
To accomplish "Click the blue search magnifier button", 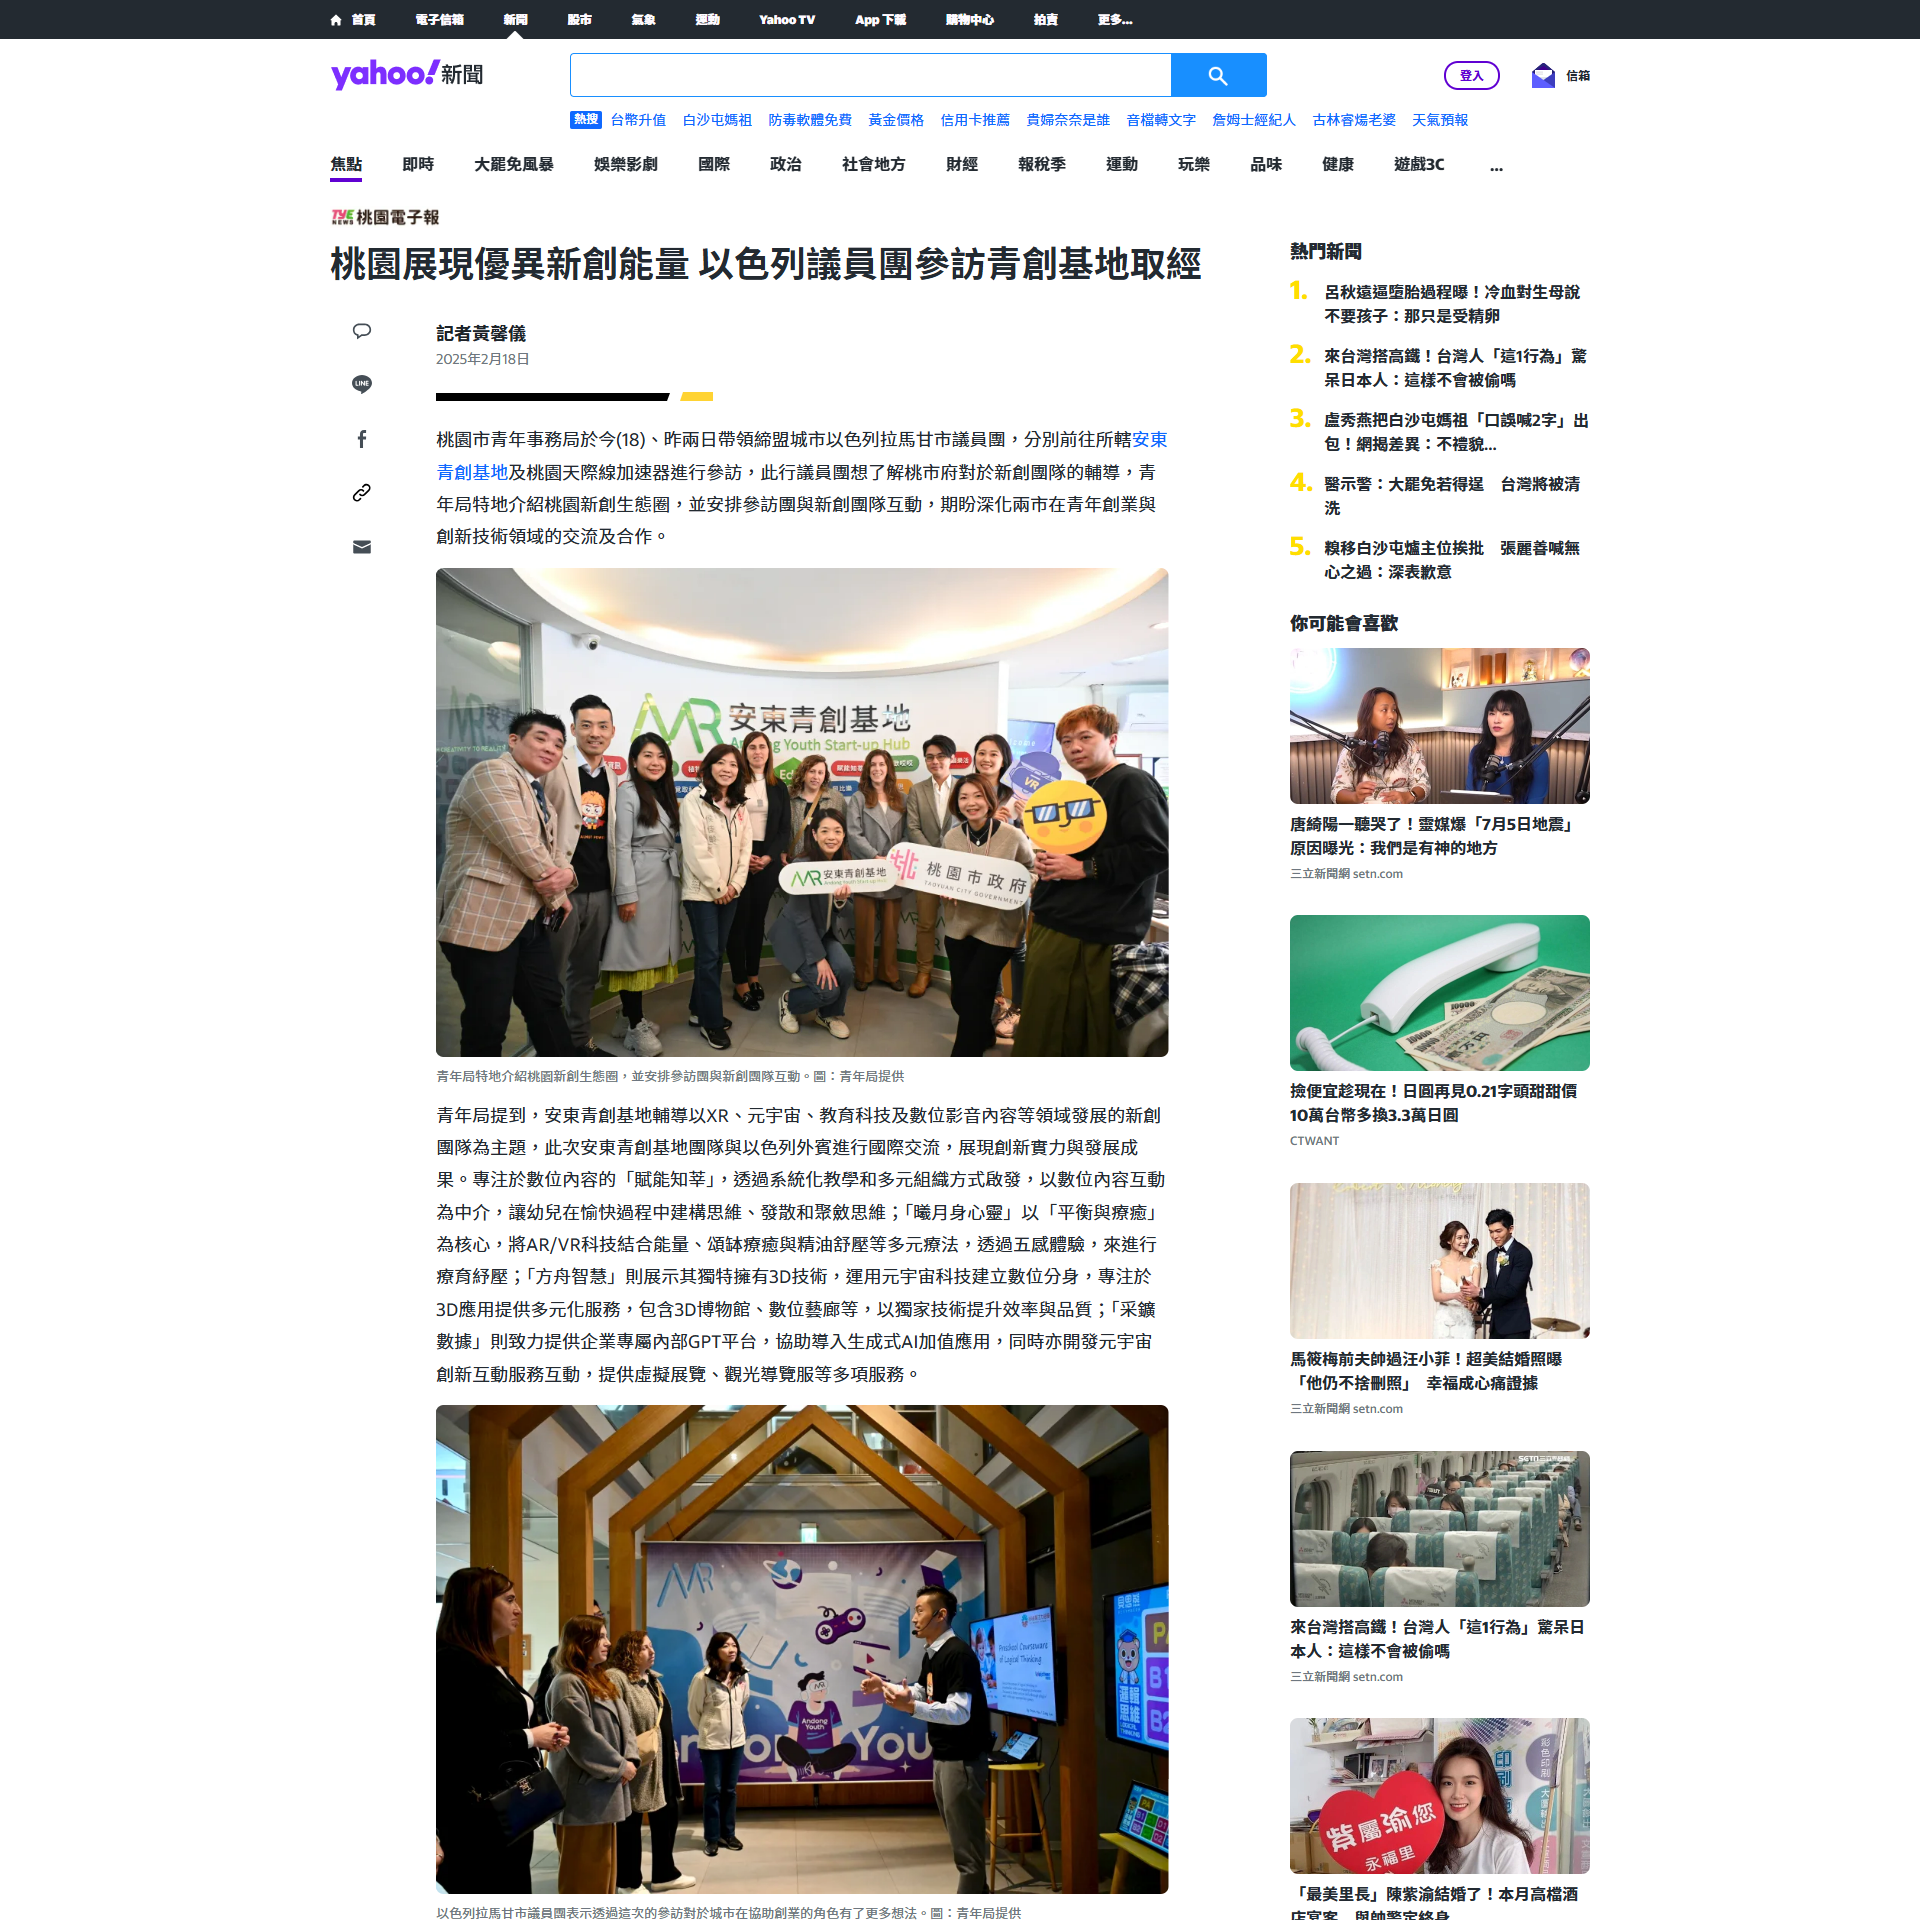I will 1218,75.
